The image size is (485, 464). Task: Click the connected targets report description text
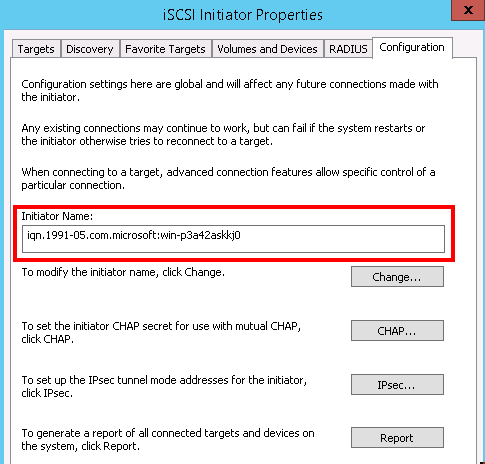tap(168, 439)
